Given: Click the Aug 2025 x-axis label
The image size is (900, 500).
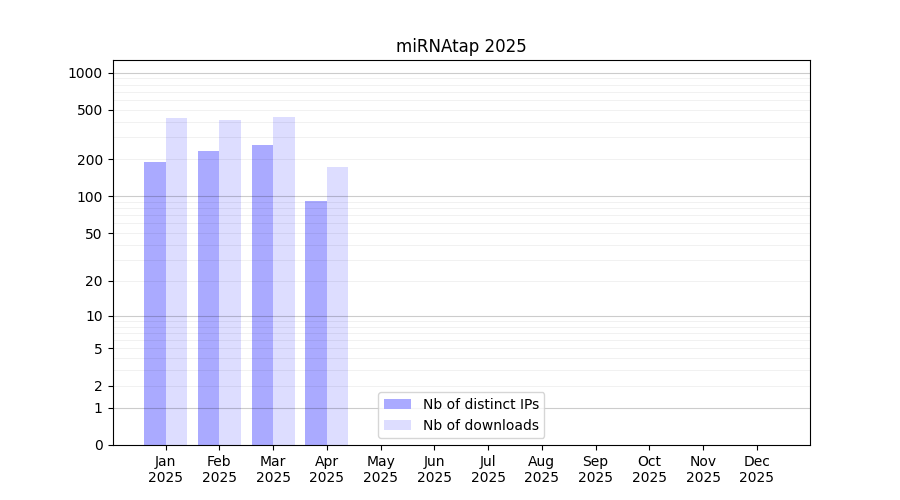Looking at the screenshot, I should (x=542, y=469).
